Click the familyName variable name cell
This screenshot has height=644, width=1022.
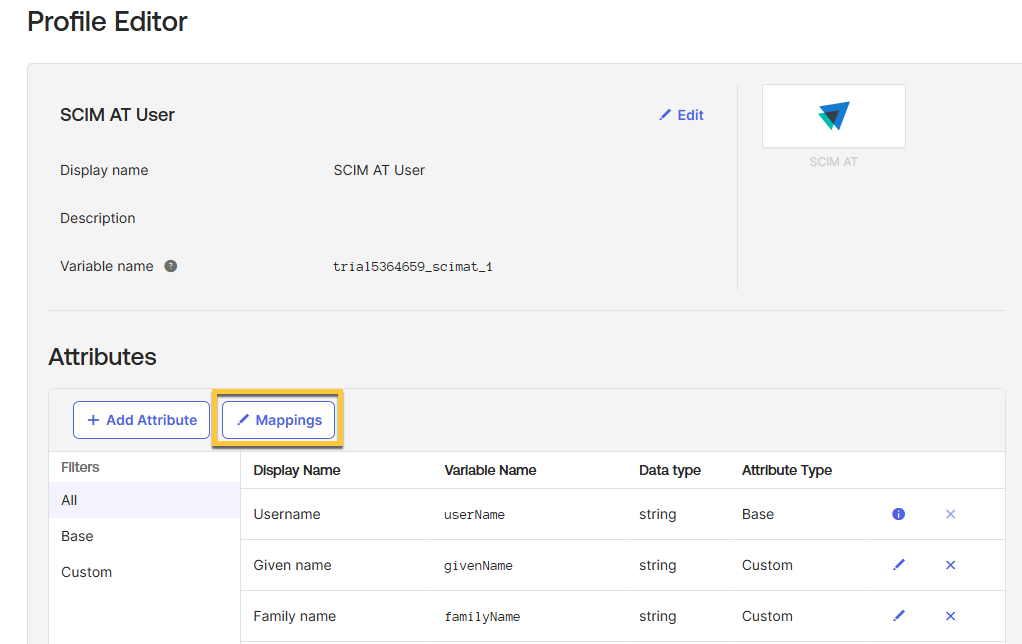click(x=482, y=616)
